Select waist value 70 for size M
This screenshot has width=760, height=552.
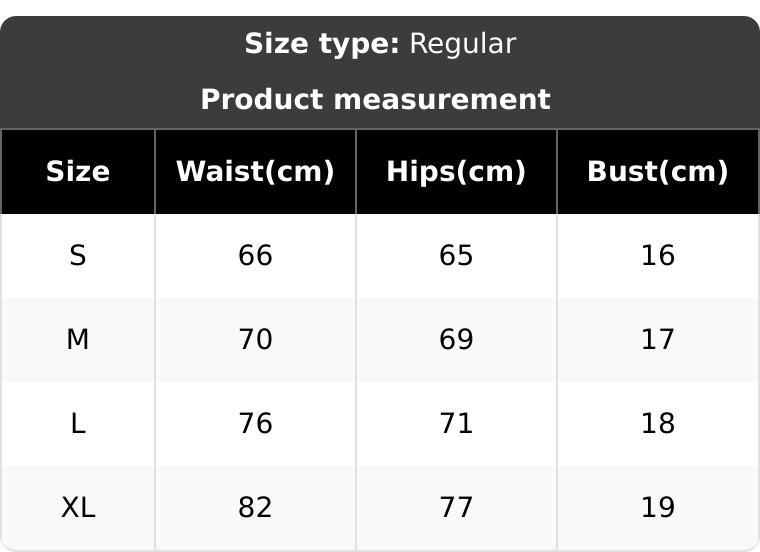(255, 340)
